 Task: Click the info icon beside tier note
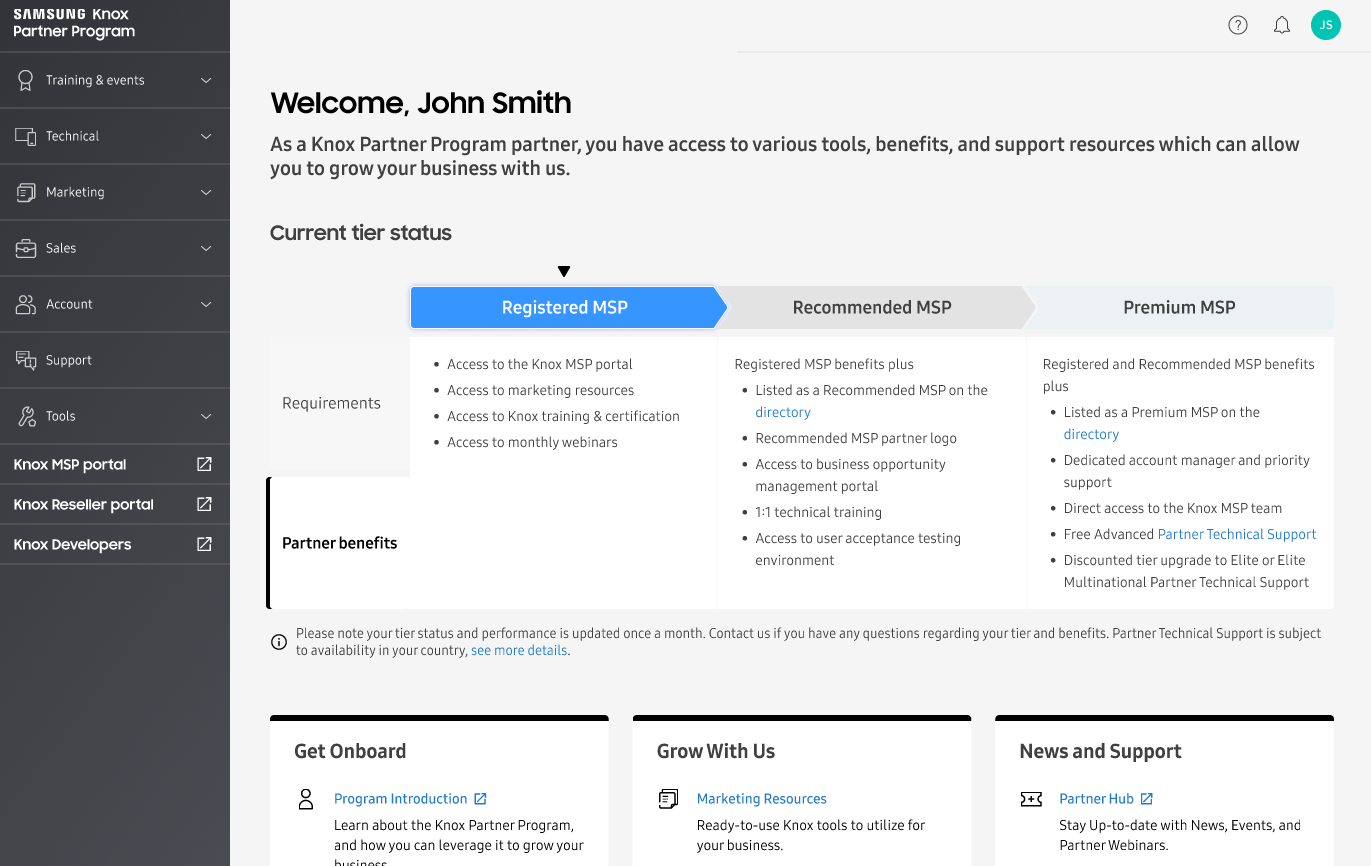[x=279, y=642]
